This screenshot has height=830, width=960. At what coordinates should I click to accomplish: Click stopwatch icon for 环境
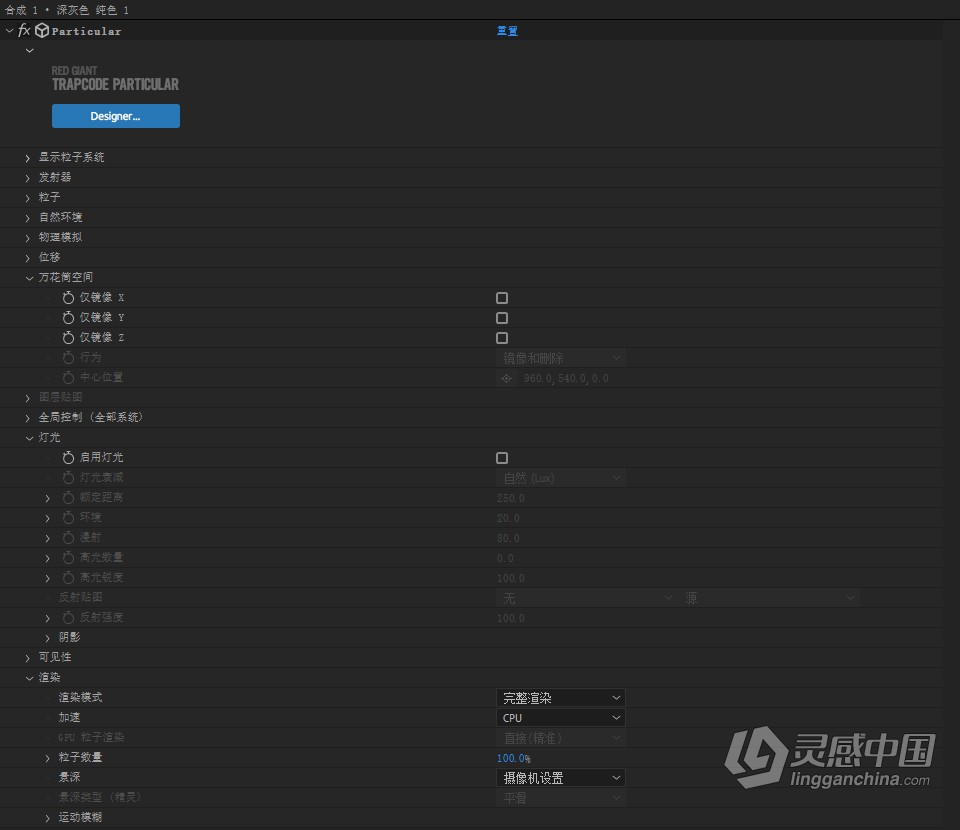68,518
